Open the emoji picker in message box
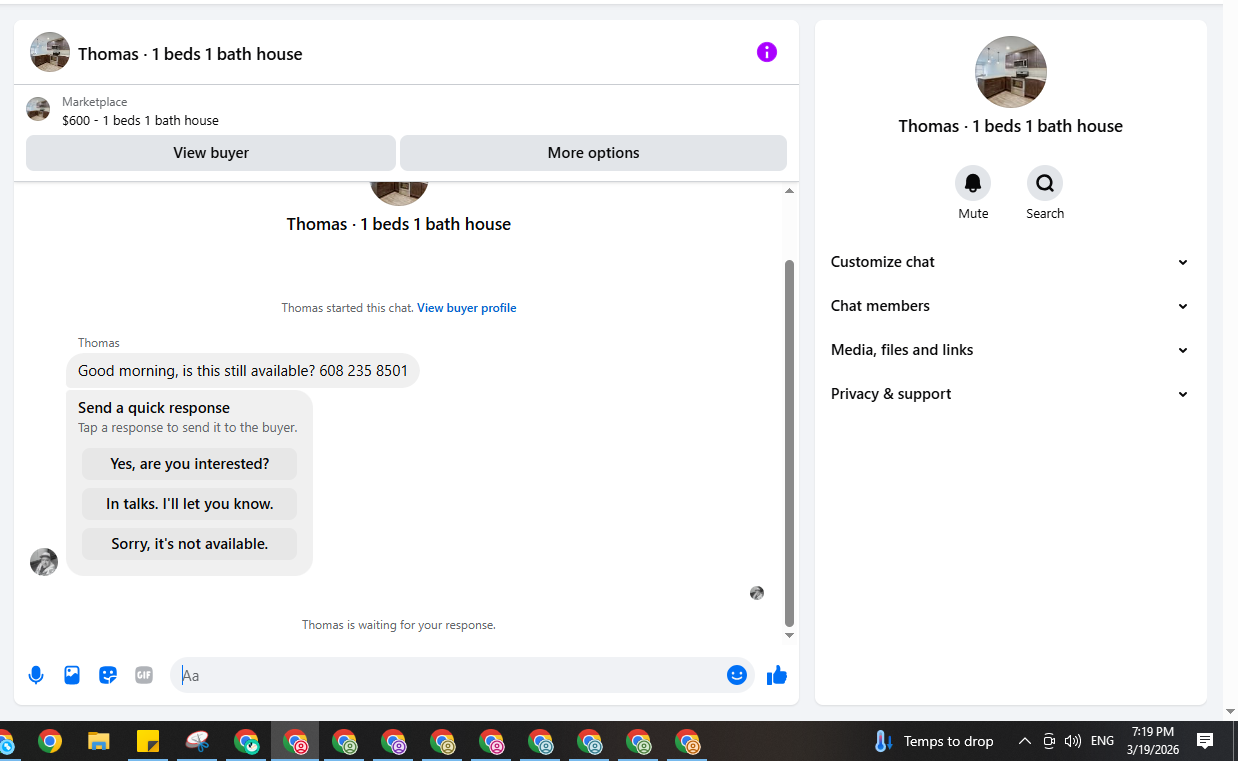 pos(737,675)
